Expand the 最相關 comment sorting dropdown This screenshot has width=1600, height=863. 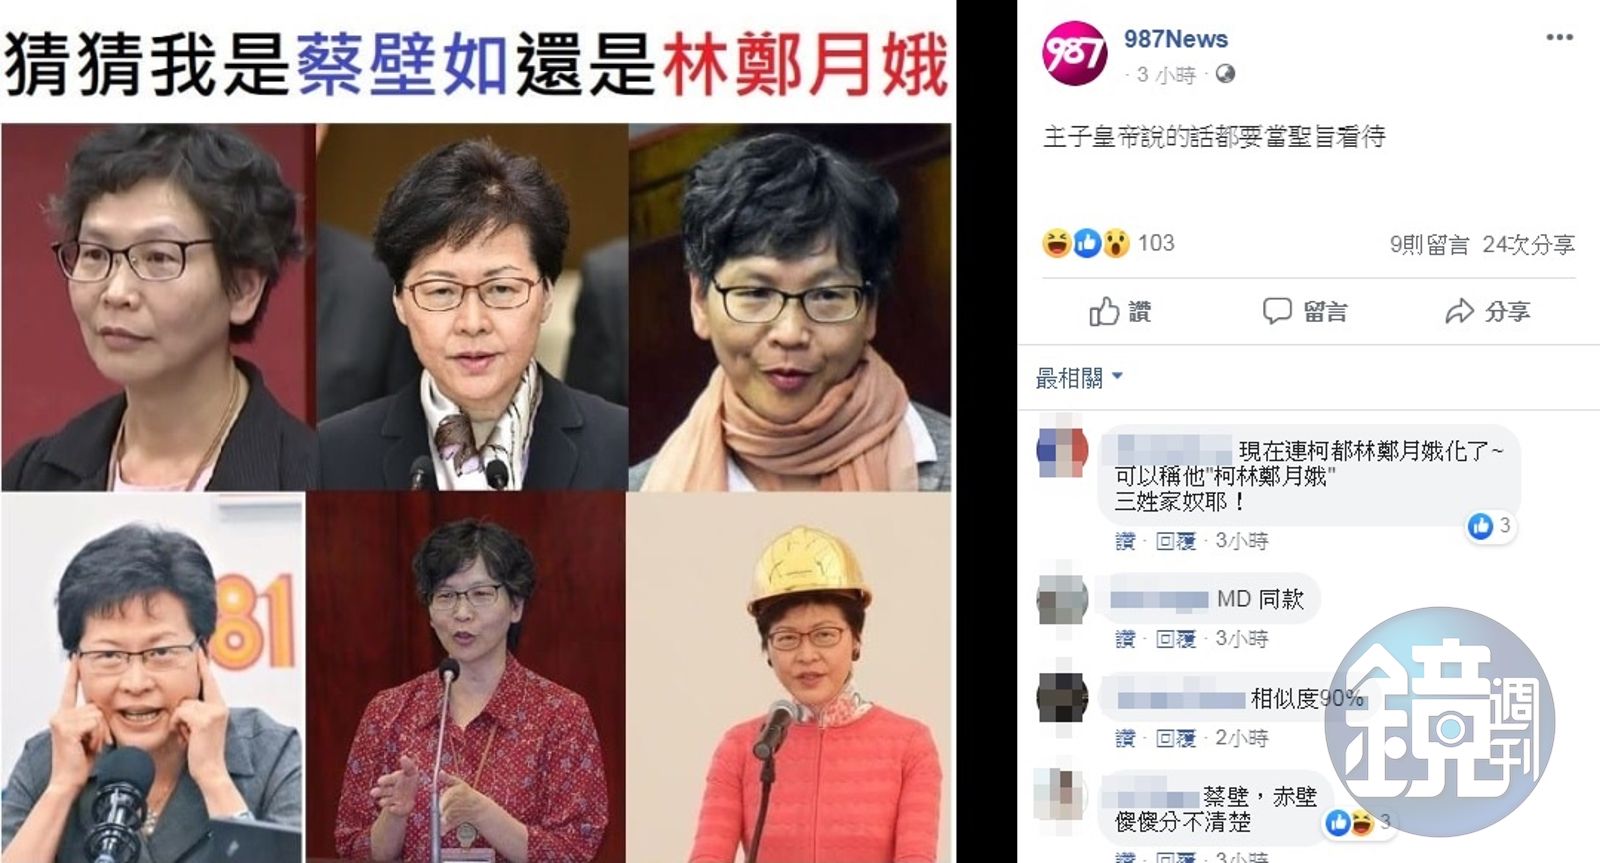click(x=1079, y=378)
